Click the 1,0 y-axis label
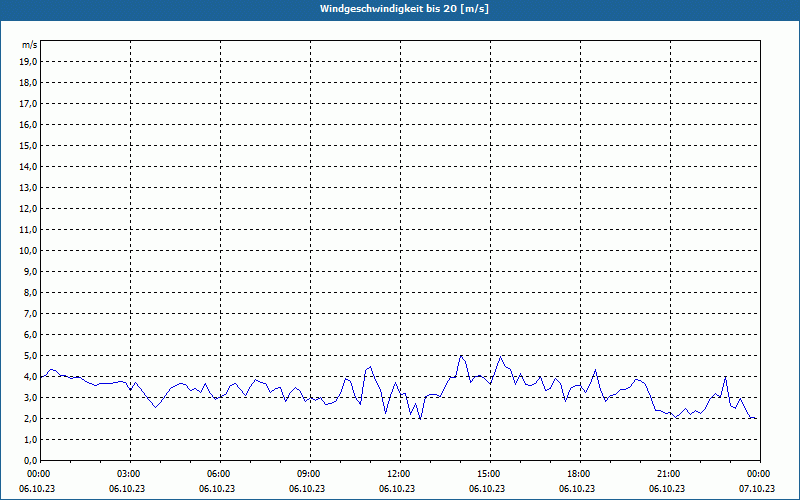 [x=30, y=440]
